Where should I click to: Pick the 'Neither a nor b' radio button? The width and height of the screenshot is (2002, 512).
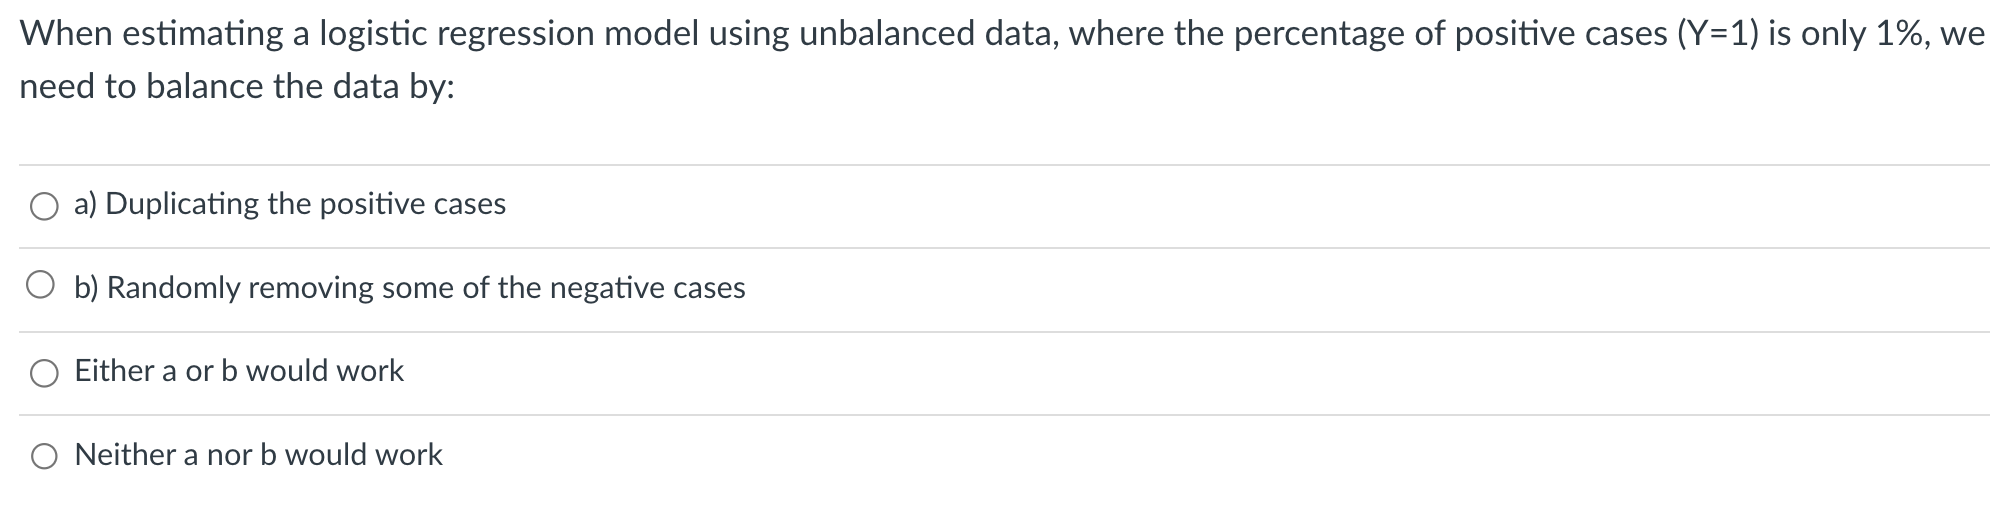pos(43,456)
